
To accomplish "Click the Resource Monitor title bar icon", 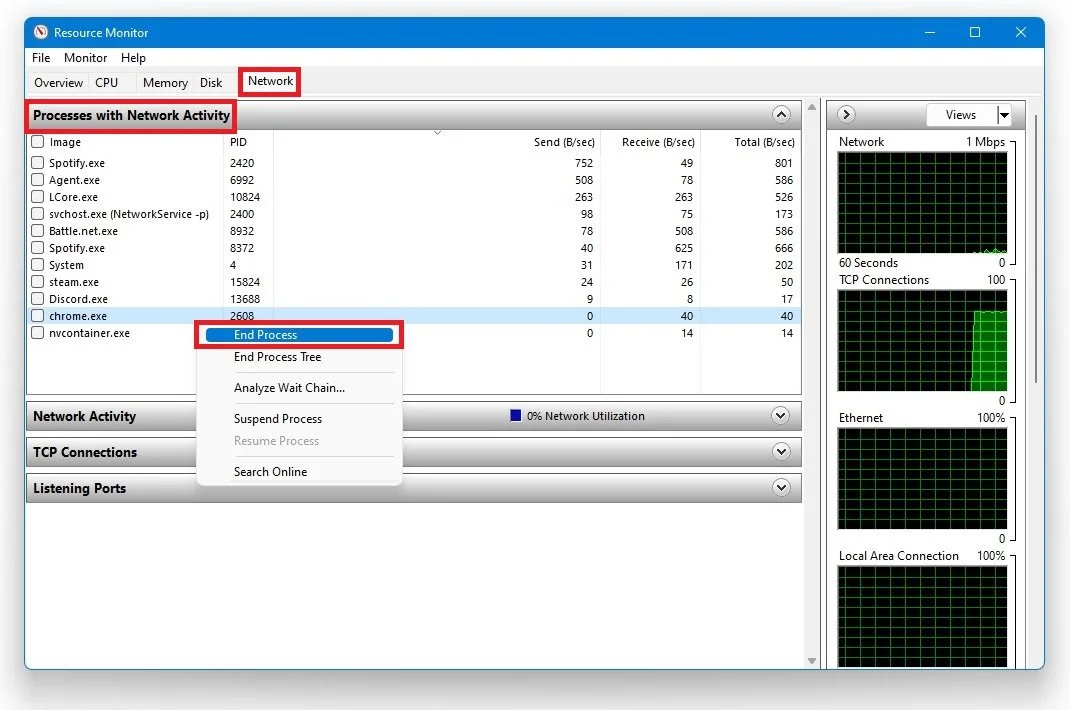I will tap(40, 32).
